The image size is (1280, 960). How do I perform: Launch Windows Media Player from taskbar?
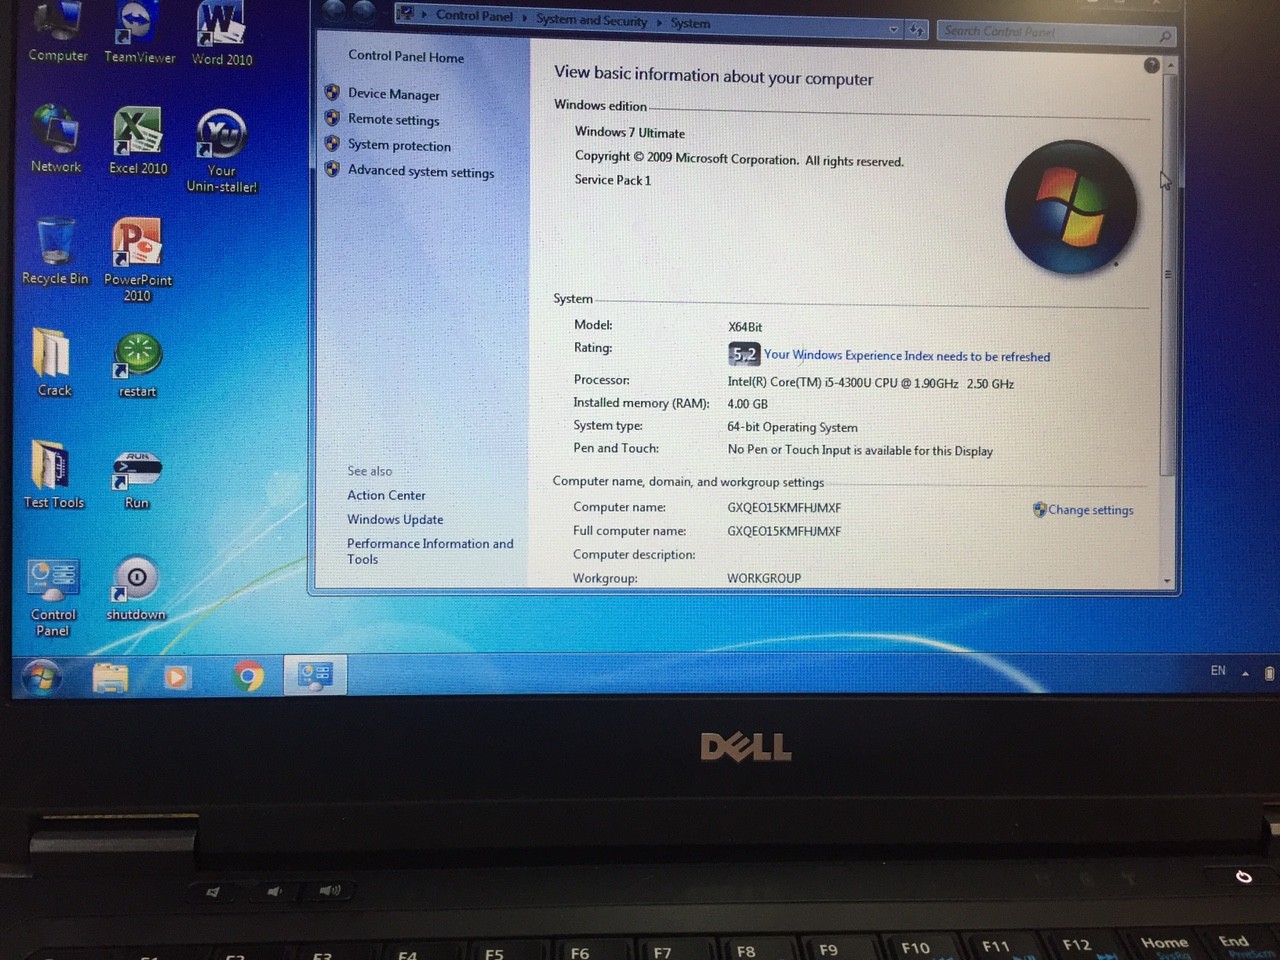coord(177,678)
